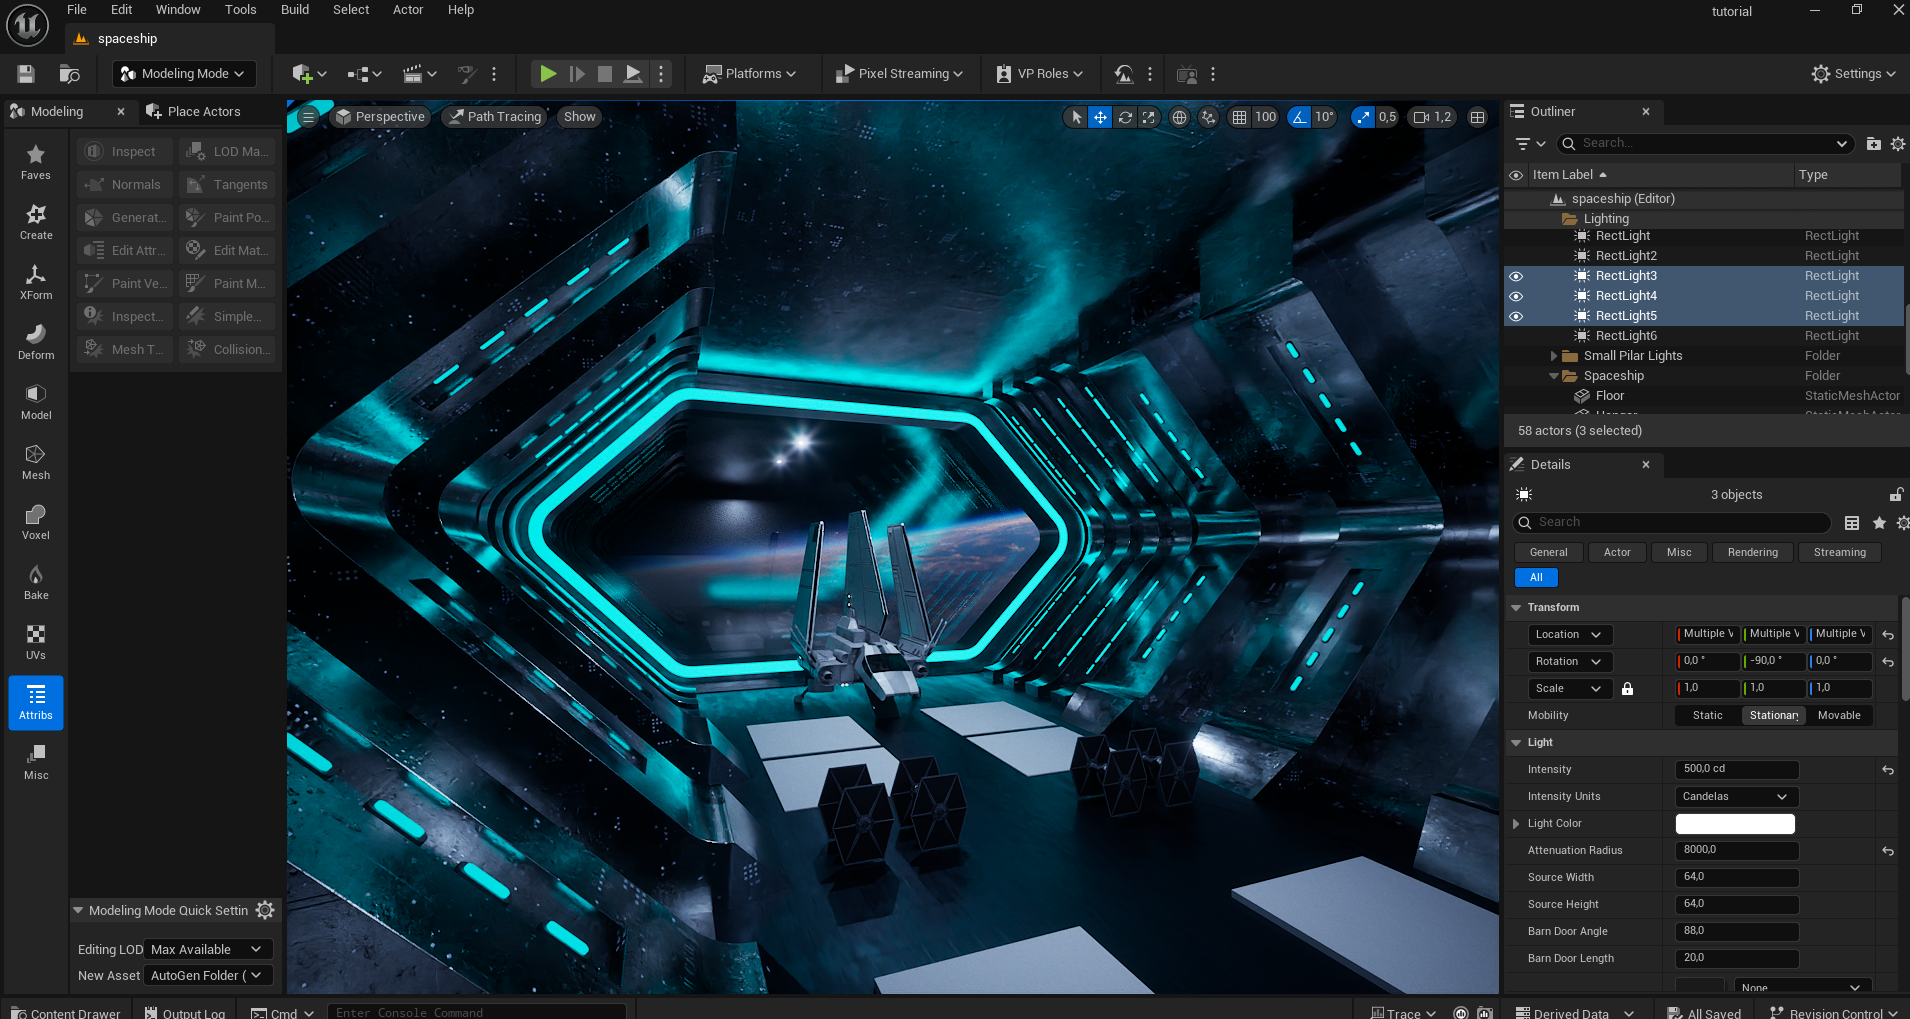Open the File menu
The height and width of the screenshot is (1019, 1910).
77,10
